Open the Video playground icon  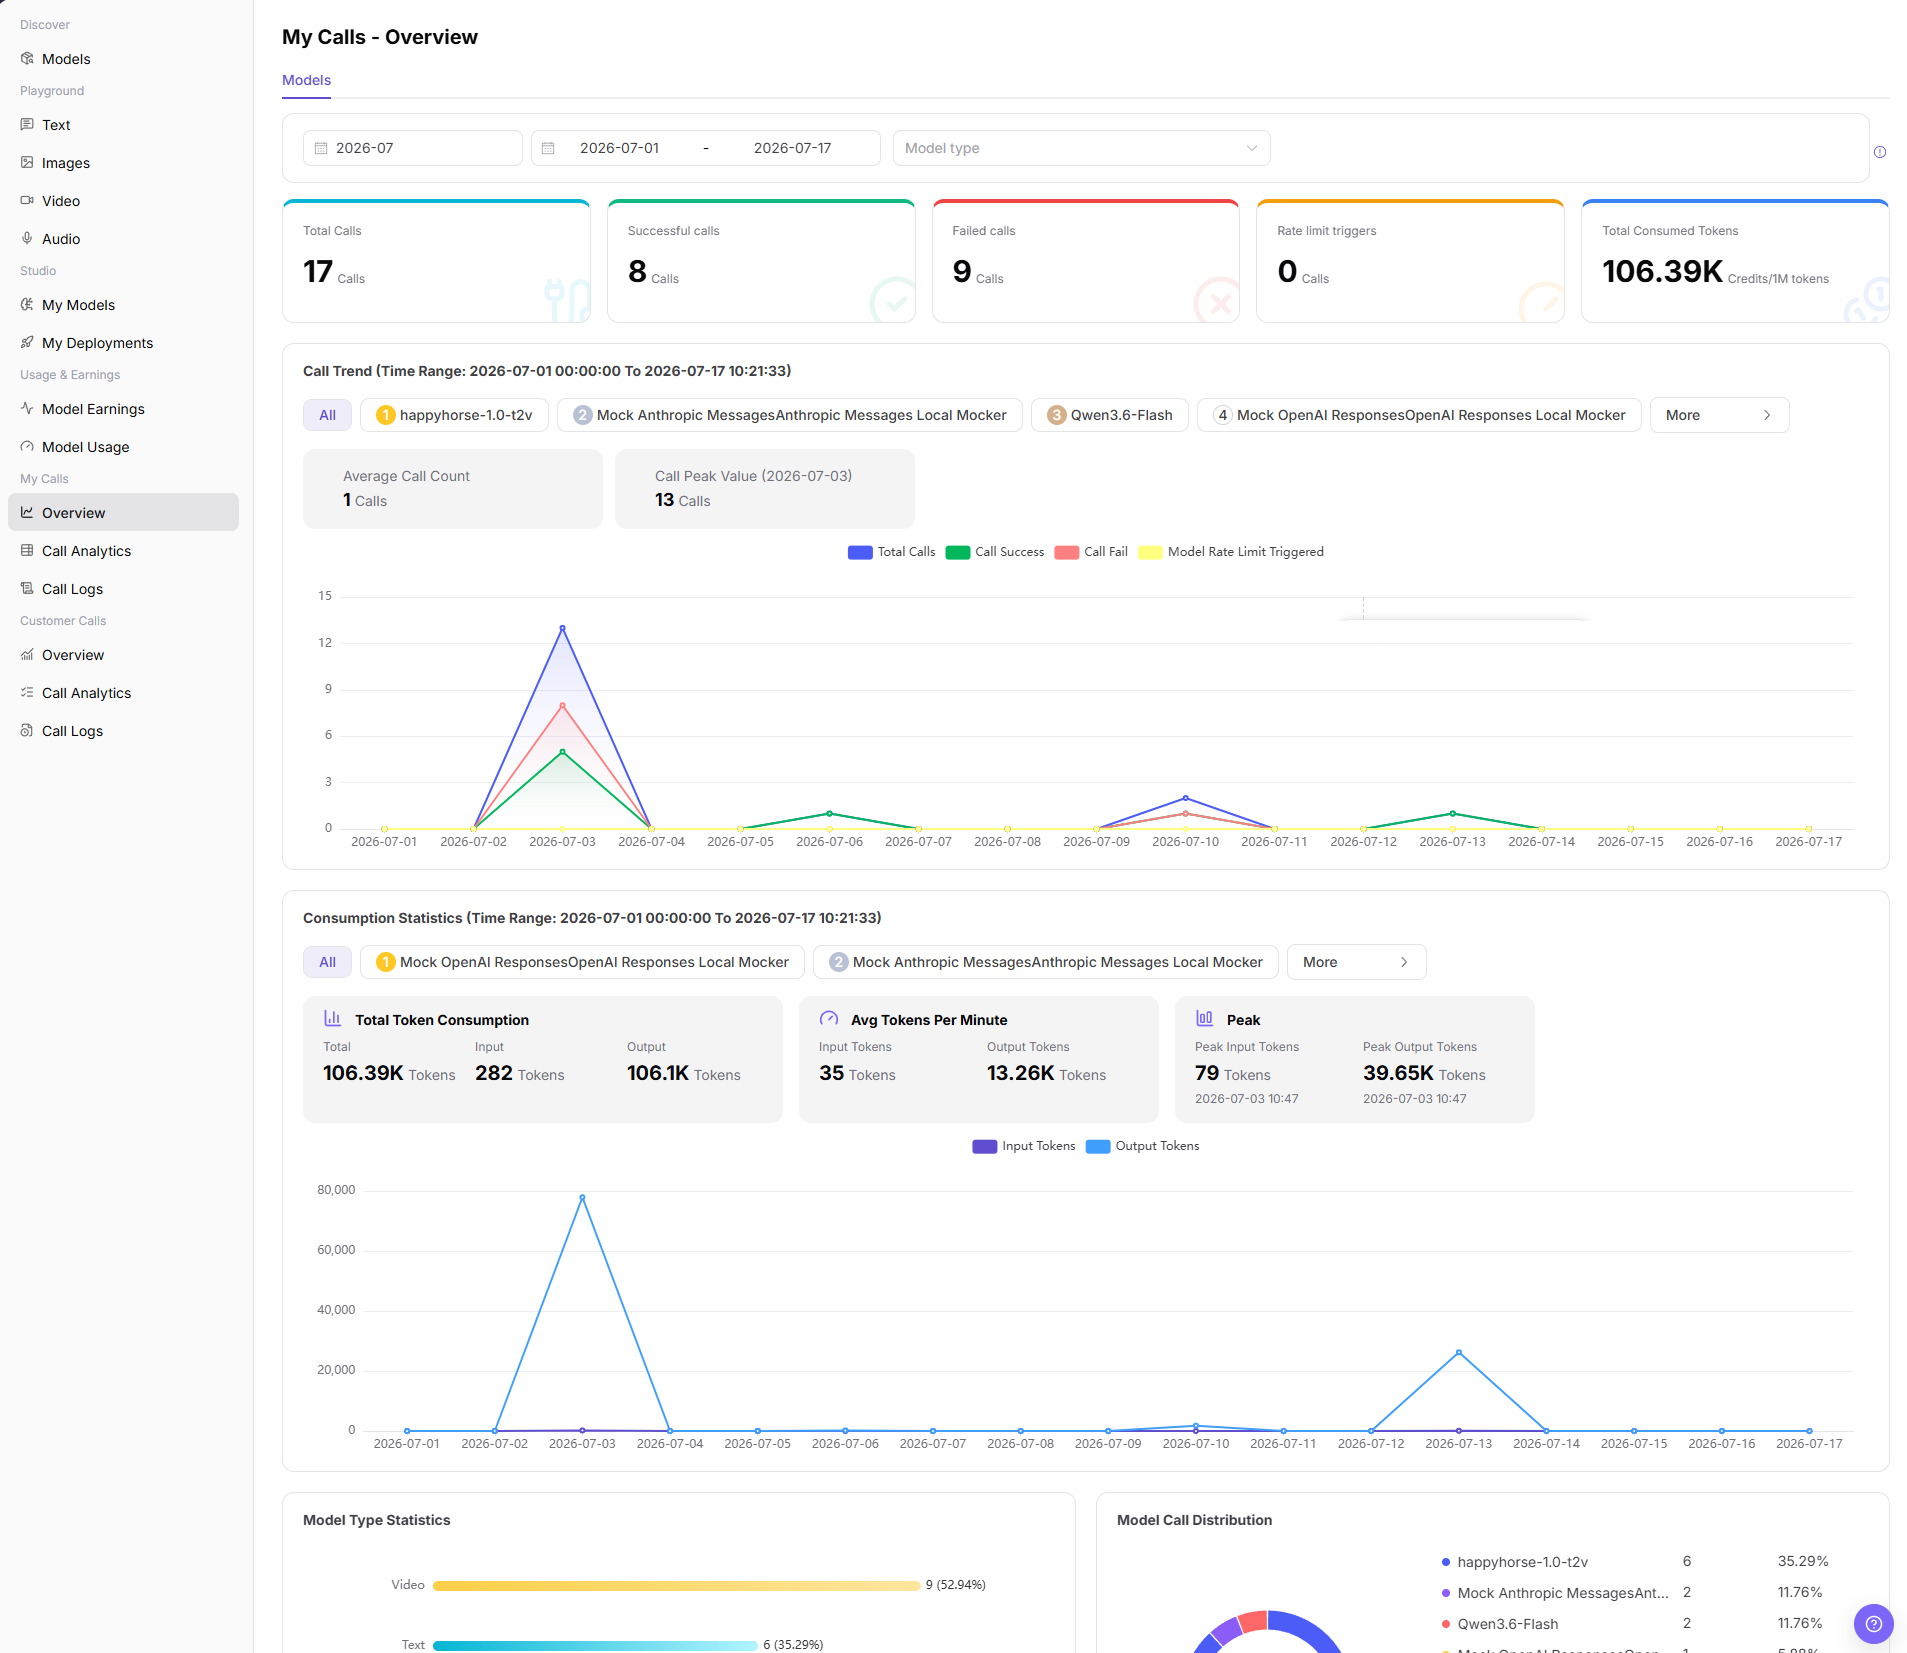point(27,201)
